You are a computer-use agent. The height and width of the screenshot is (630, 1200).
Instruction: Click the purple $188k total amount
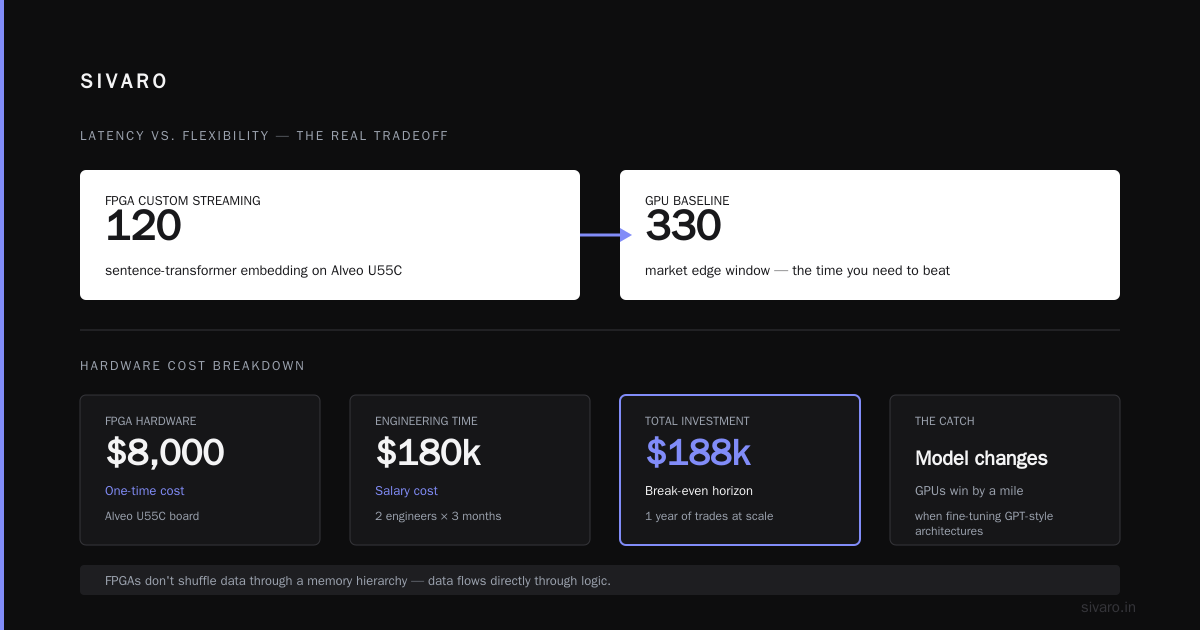(x=698, y=453)
